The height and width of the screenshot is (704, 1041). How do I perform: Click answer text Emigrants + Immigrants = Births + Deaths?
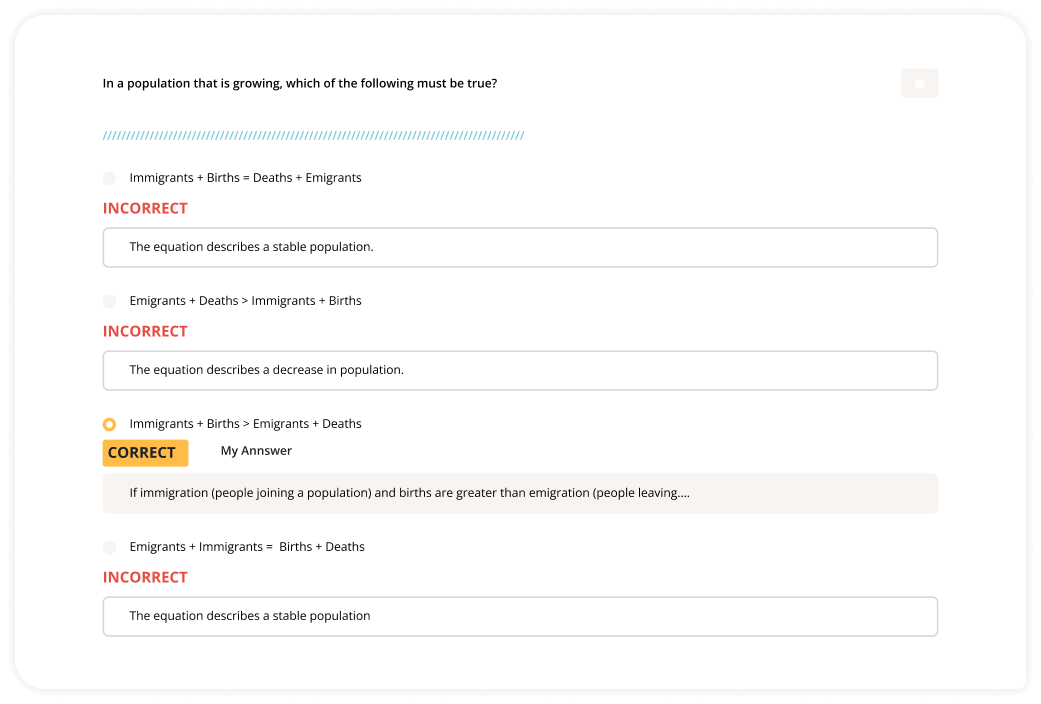click(247, 547)
